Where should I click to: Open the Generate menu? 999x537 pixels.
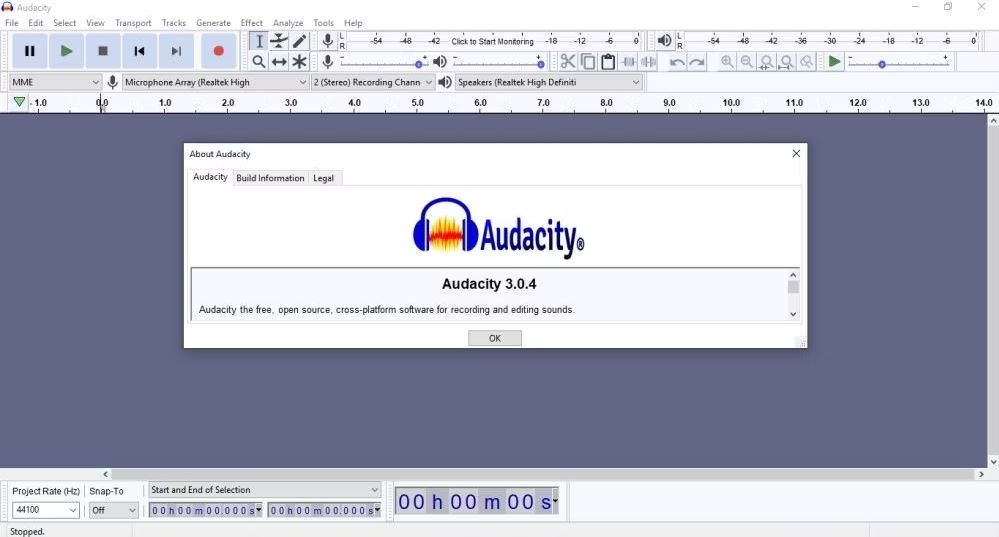point(213,23)
